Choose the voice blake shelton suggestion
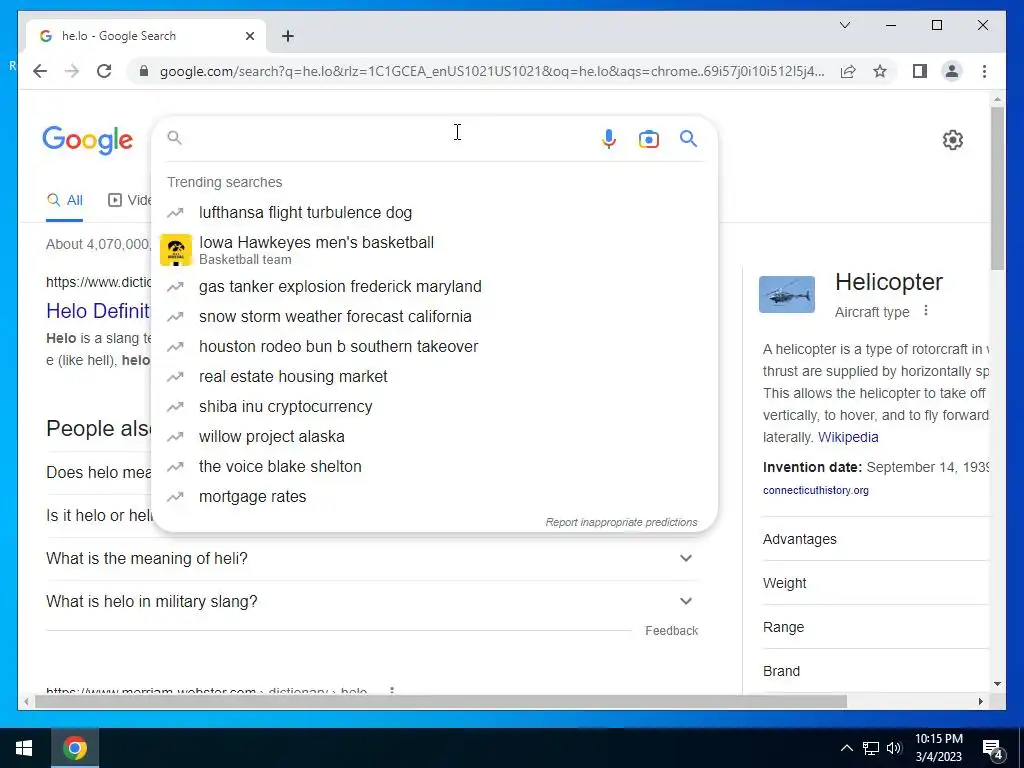Screen dimensions: 1024x768 pos(434,466)
